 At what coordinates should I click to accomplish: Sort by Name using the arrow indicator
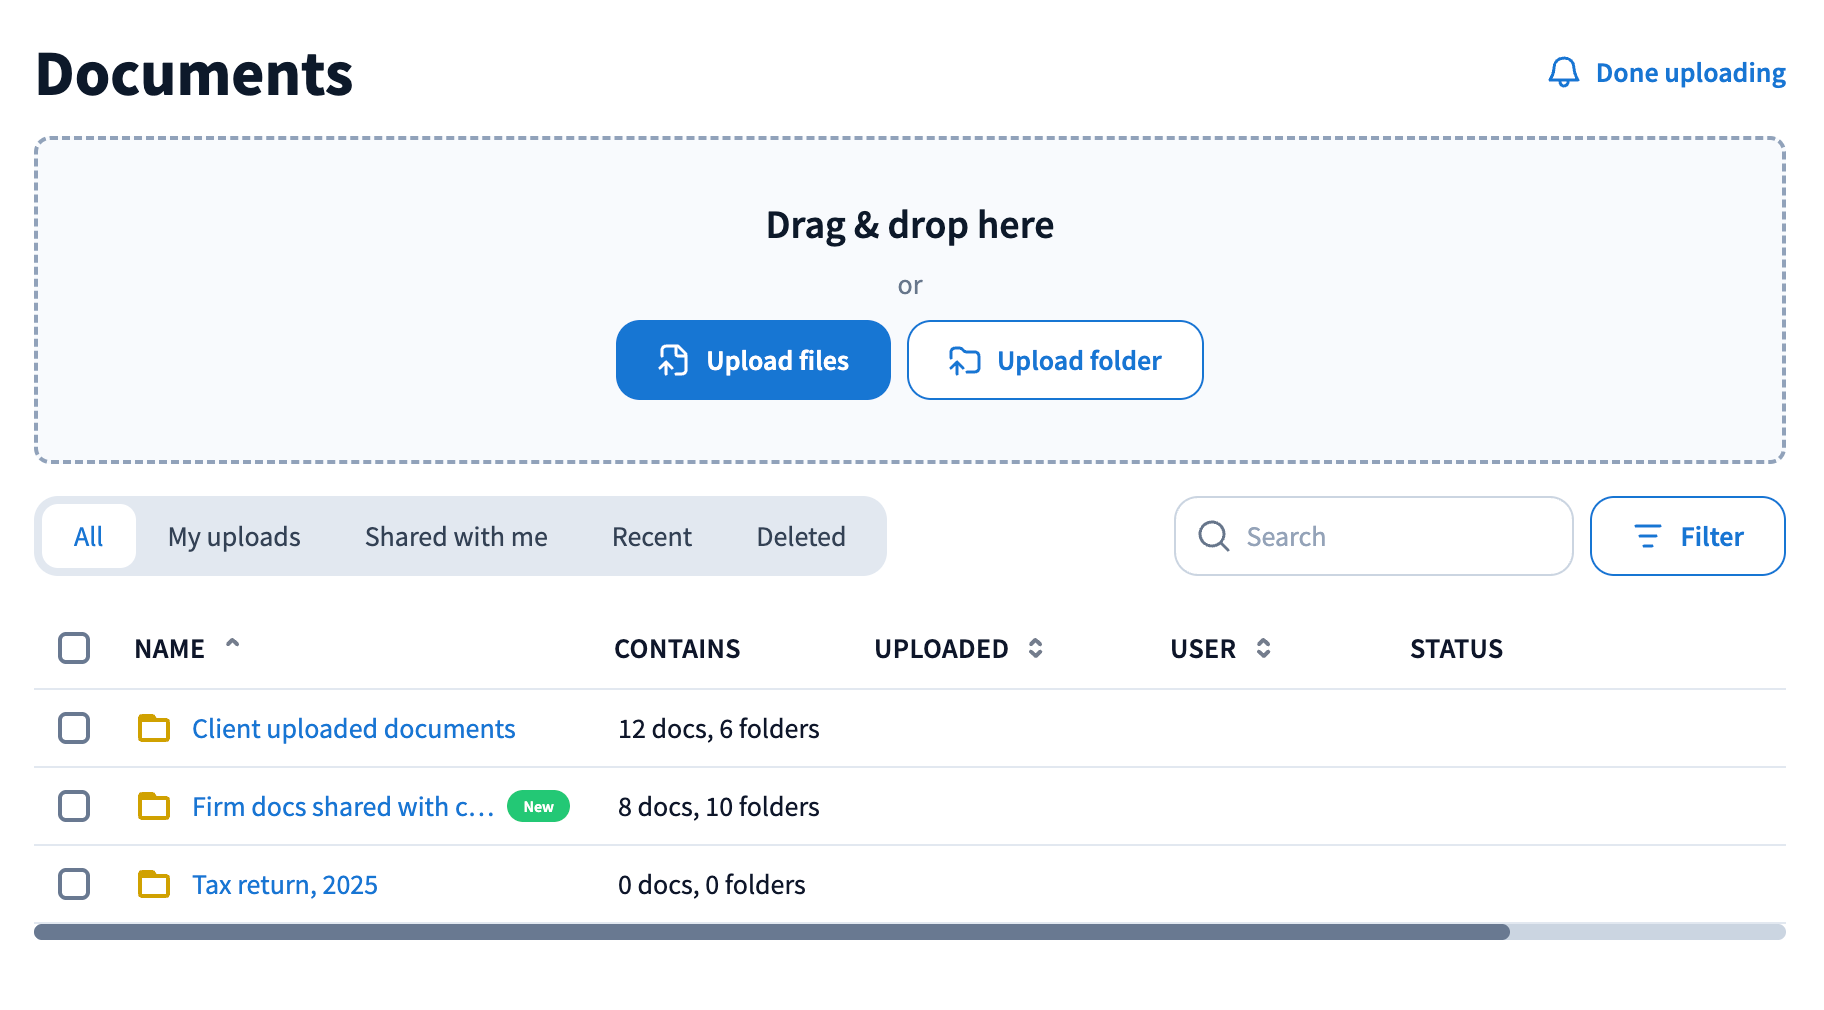(233, 645)
